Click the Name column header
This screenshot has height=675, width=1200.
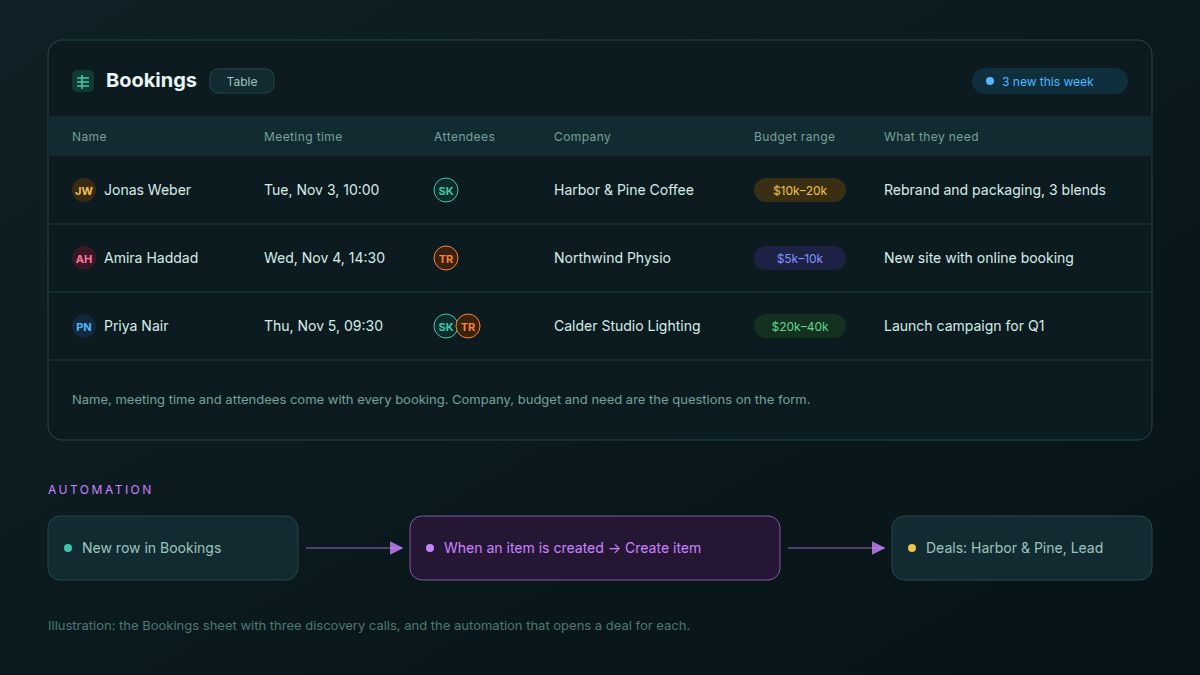coord(89,137)
